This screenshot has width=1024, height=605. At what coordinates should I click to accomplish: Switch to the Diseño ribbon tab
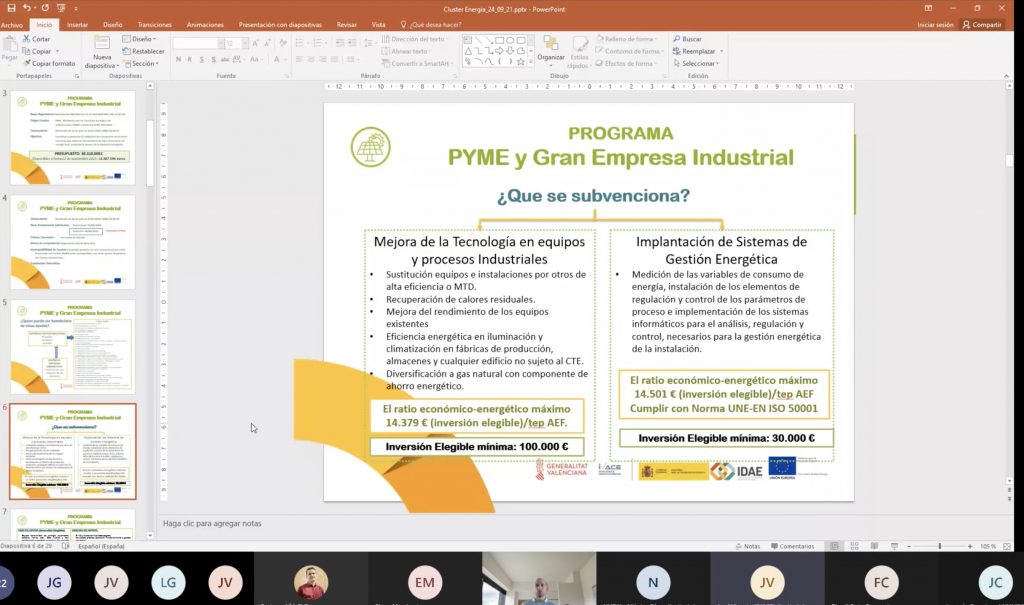pos(112,25)
